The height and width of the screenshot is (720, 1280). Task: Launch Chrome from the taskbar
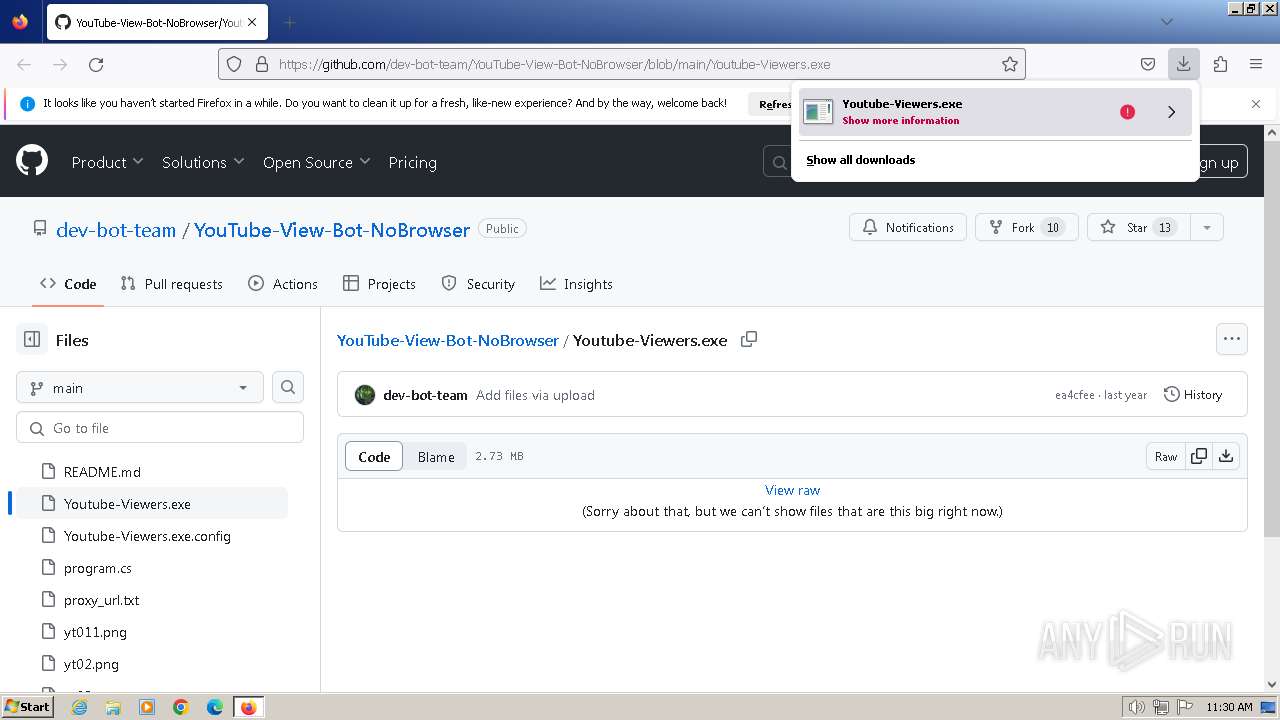pos(181,707)
